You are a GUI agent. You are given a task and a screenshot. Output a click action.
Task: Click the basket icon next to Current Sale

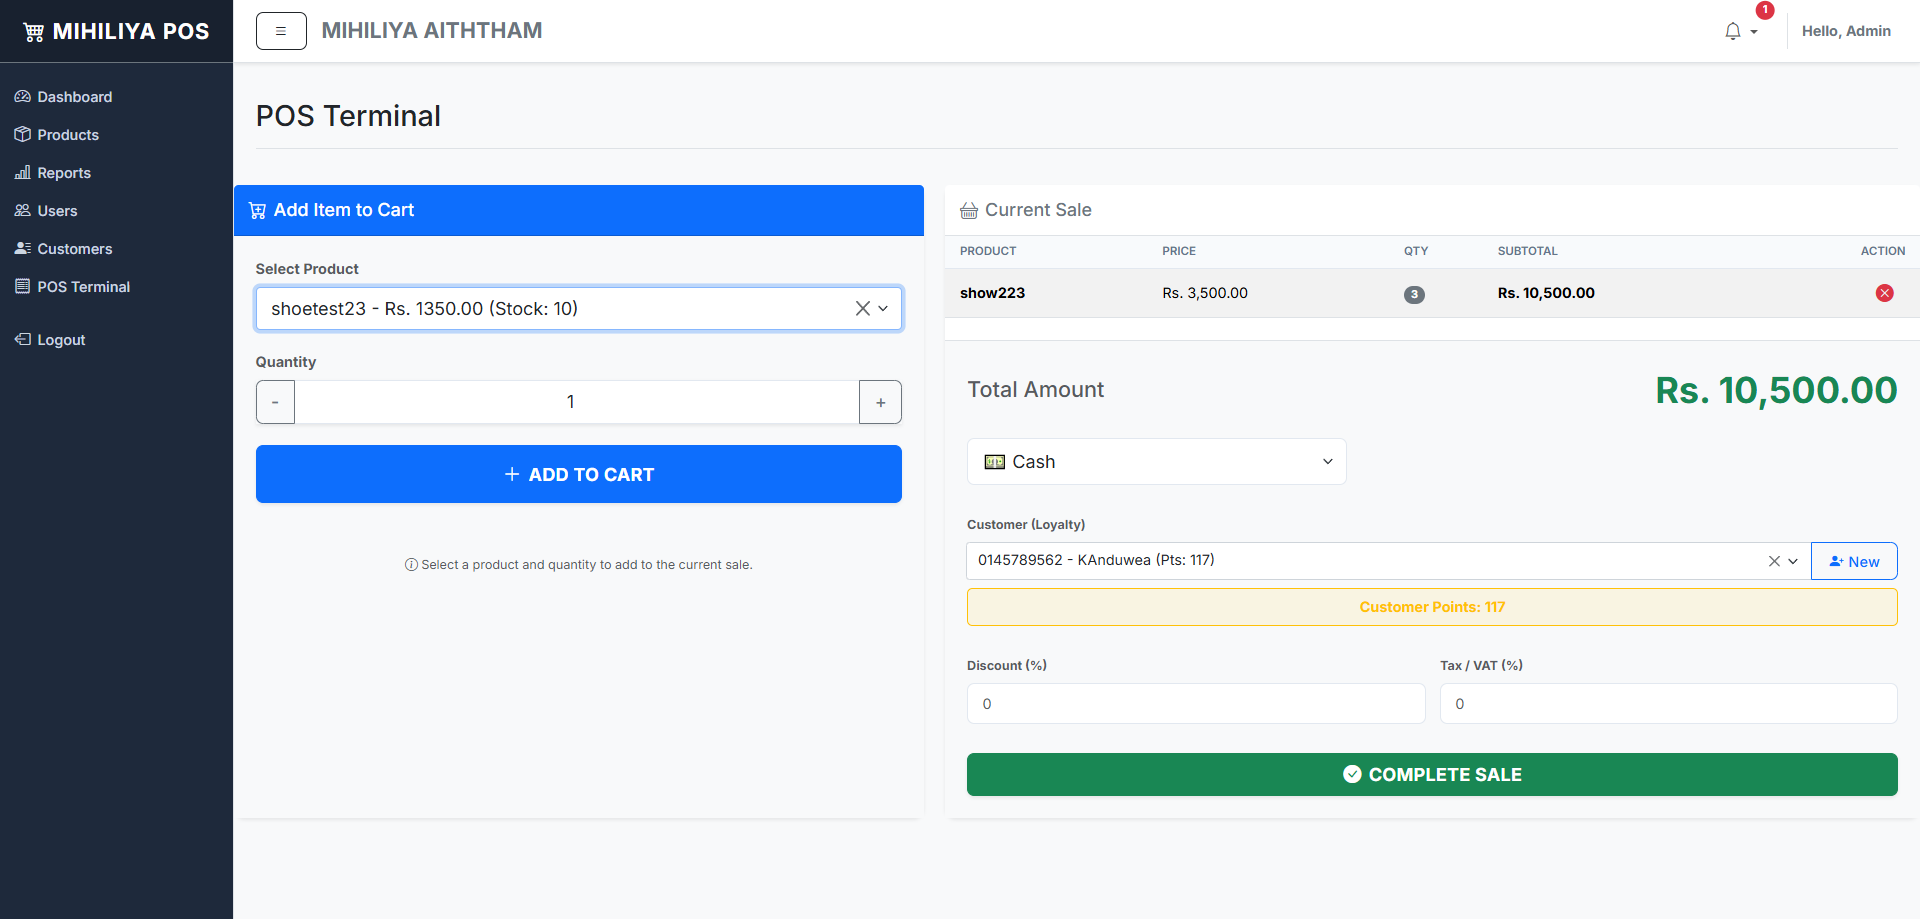click(x=969, y=210)
